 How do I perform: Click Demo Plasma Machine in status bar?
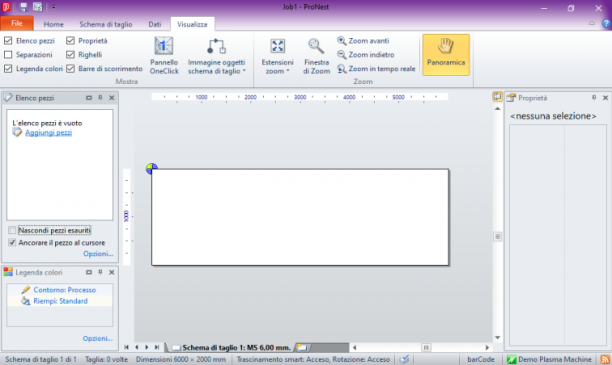click(549, 359)
